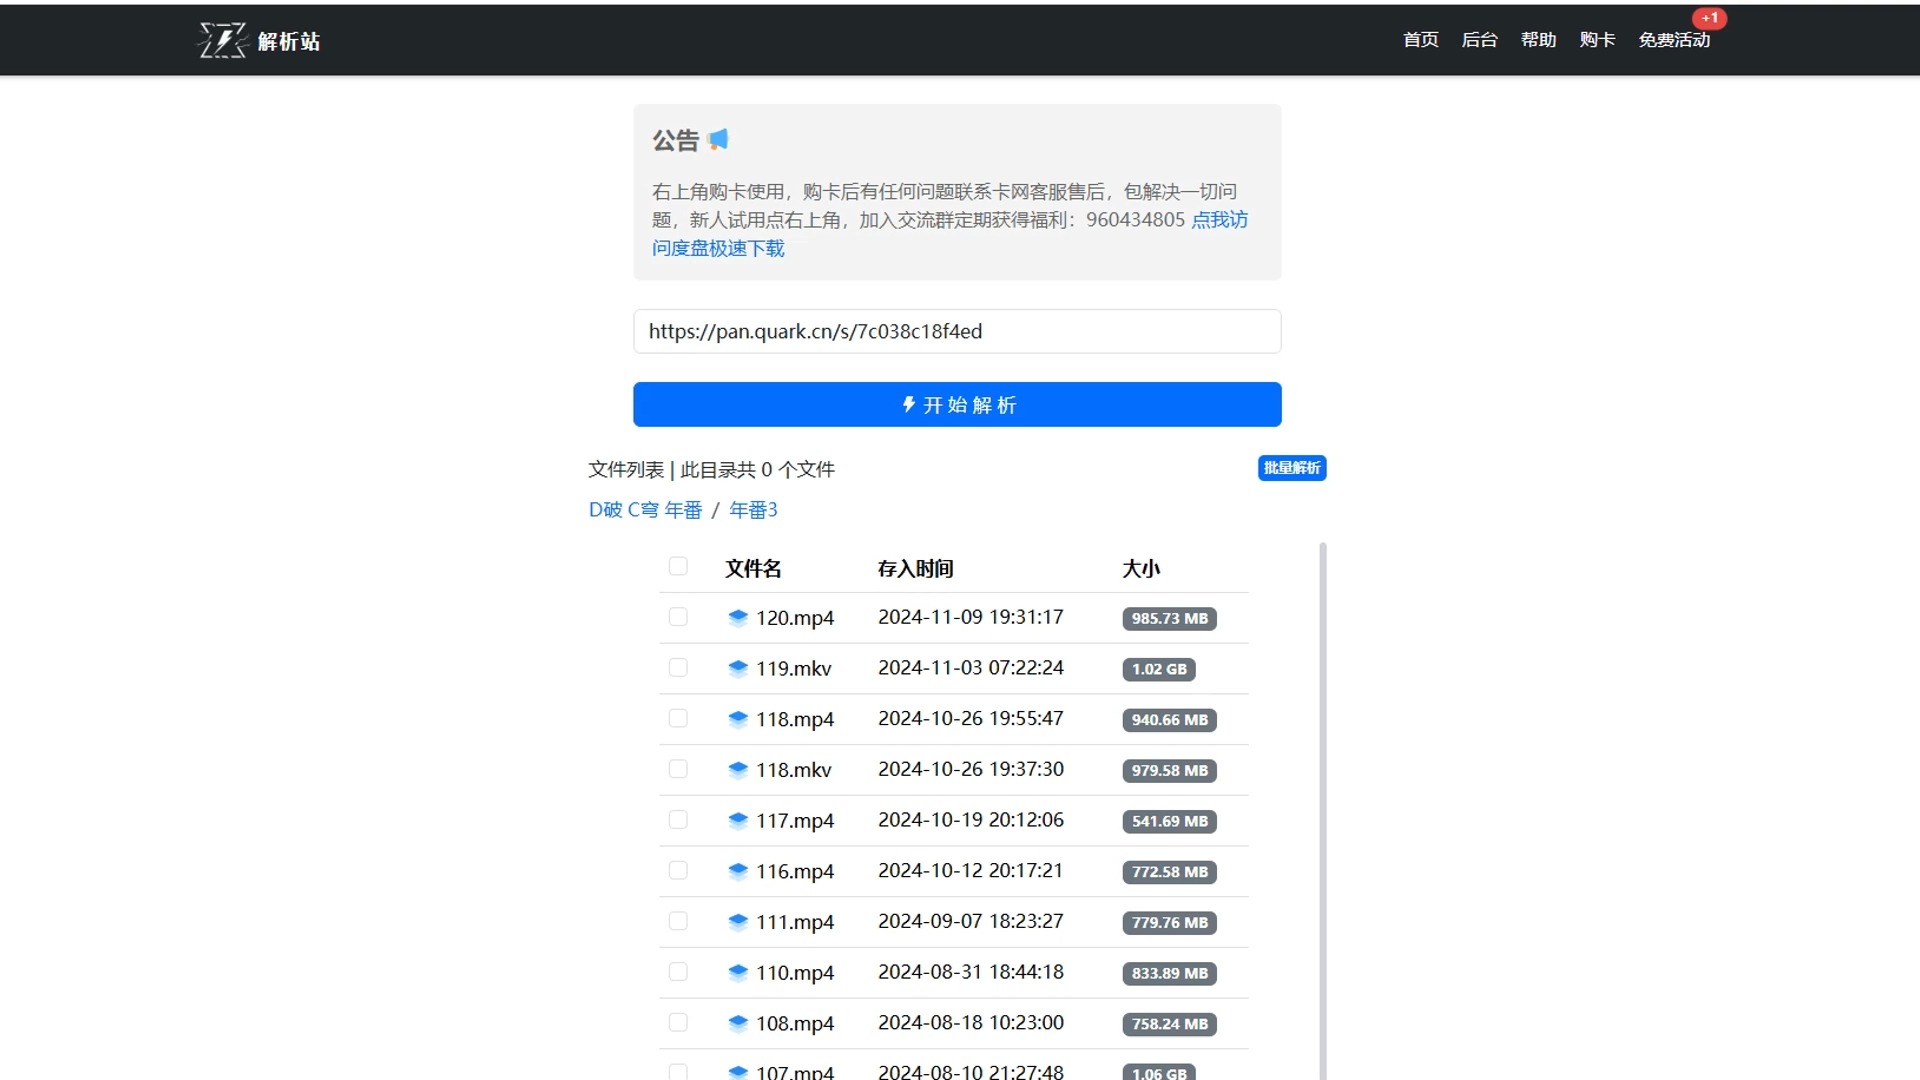The image size is (1920, 1080).
Task: Open the 后台 nav item
Action: 1479,40
